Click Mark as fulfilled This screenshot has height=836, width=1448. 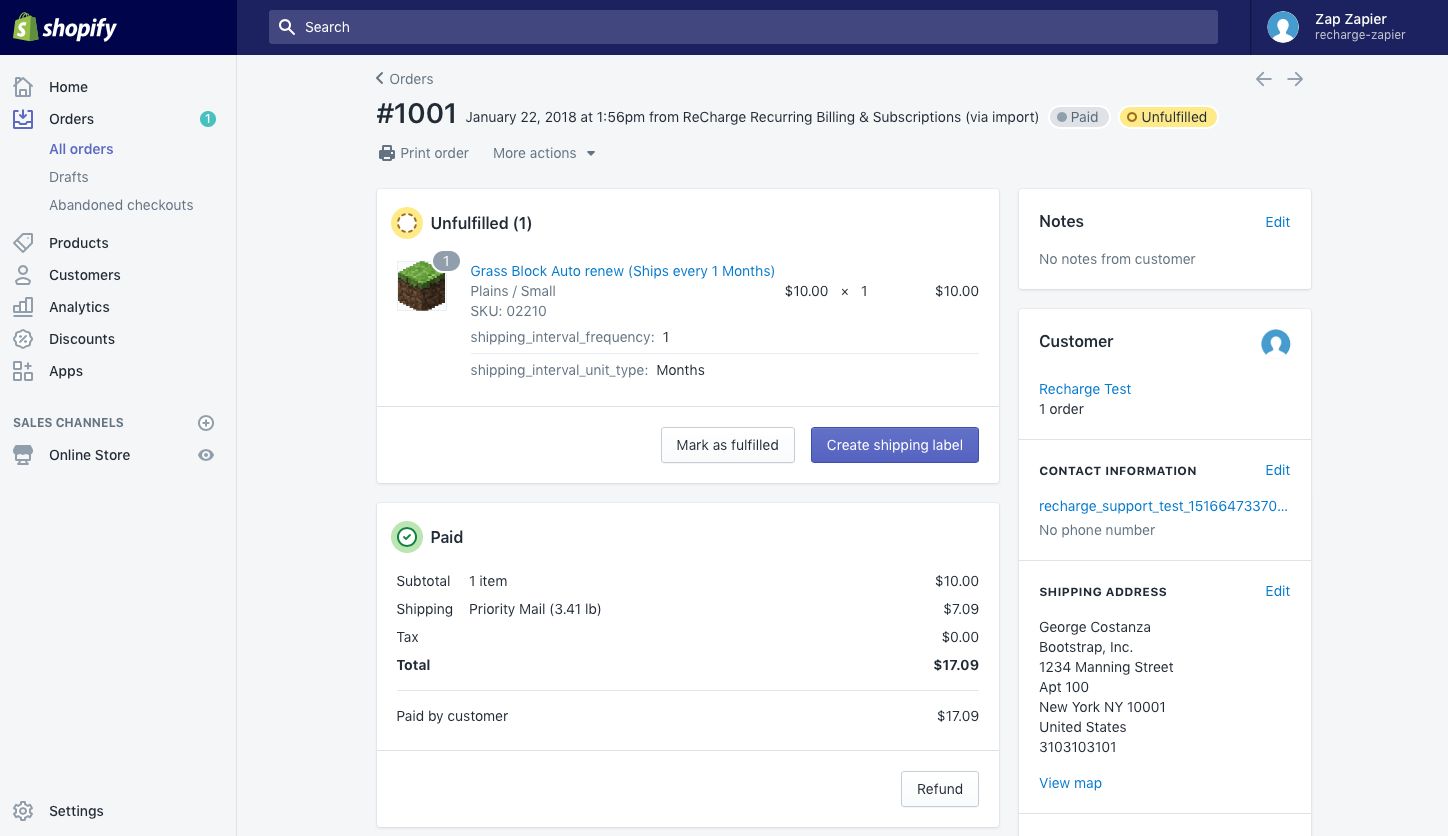point(727,445)
